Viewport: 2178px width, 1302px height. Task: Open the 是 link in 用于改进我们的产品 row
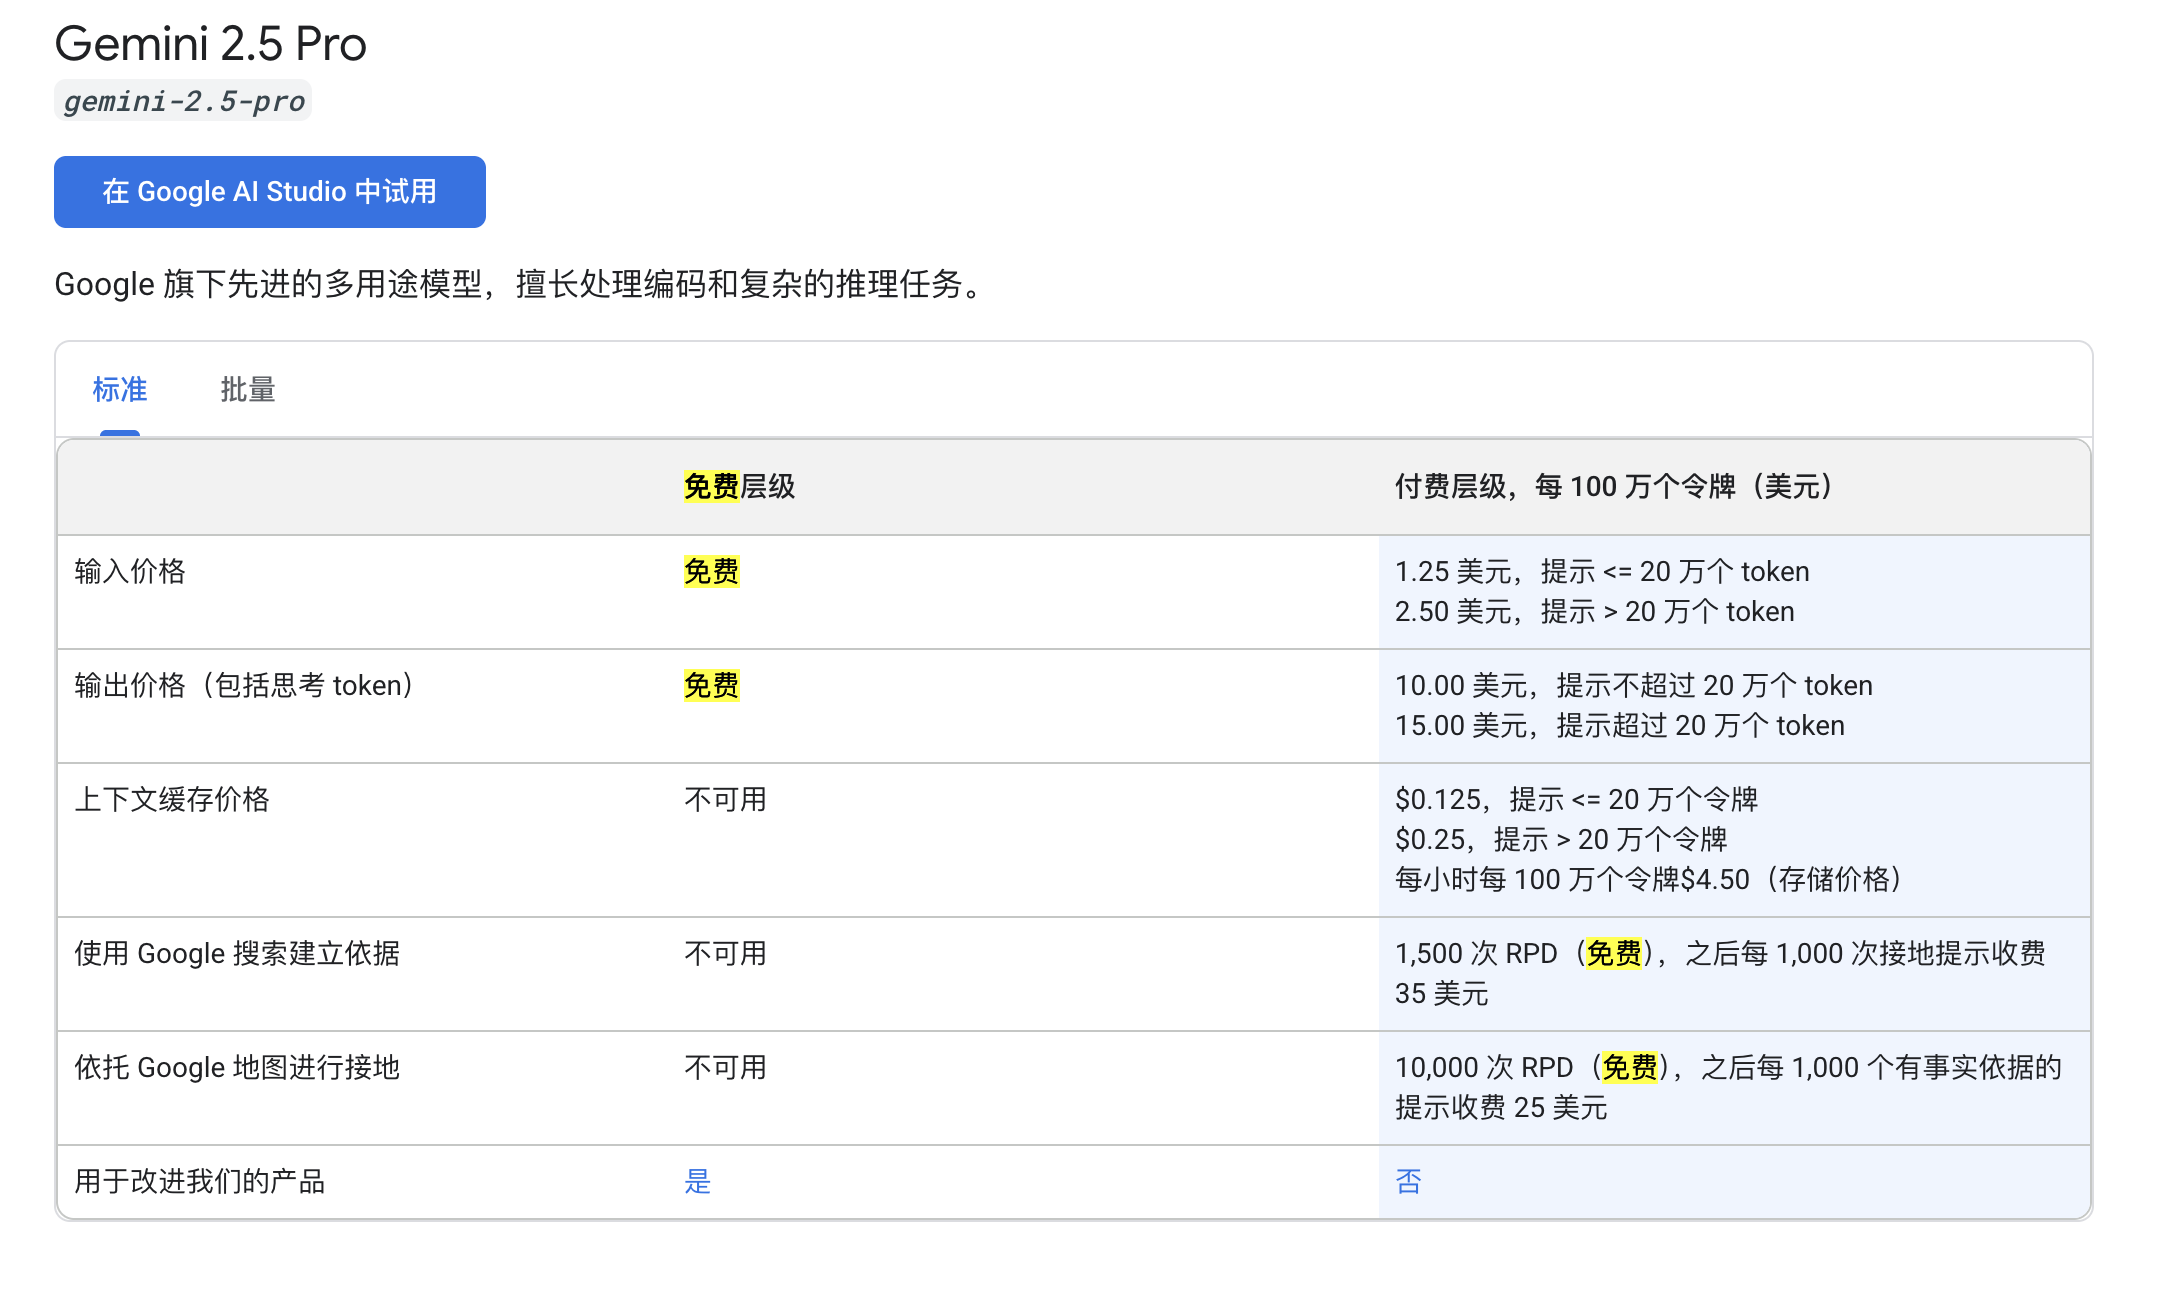tap(697, 1182)
